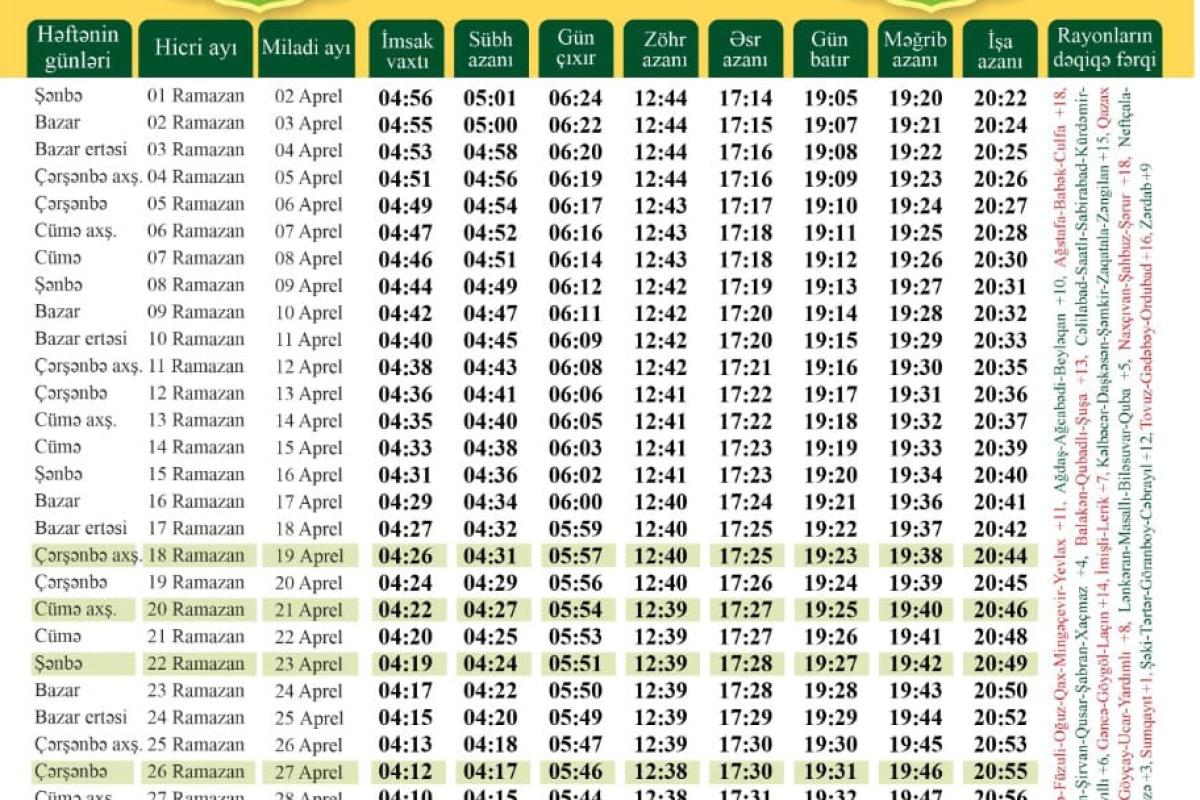
Task: Click the Məğrib azanı column header
Action: 916,50
